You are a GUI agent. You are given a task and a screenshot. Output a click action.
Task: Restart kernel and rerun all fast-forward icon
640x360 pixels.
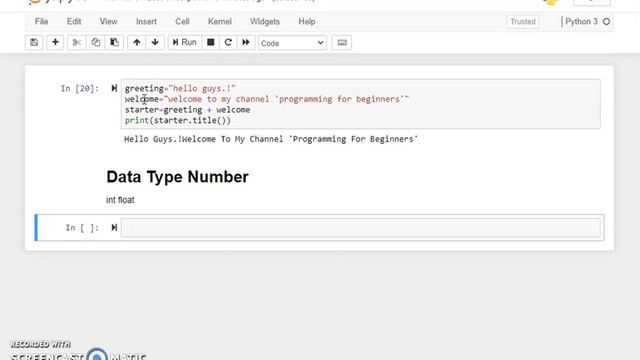[x=246, y=42]
